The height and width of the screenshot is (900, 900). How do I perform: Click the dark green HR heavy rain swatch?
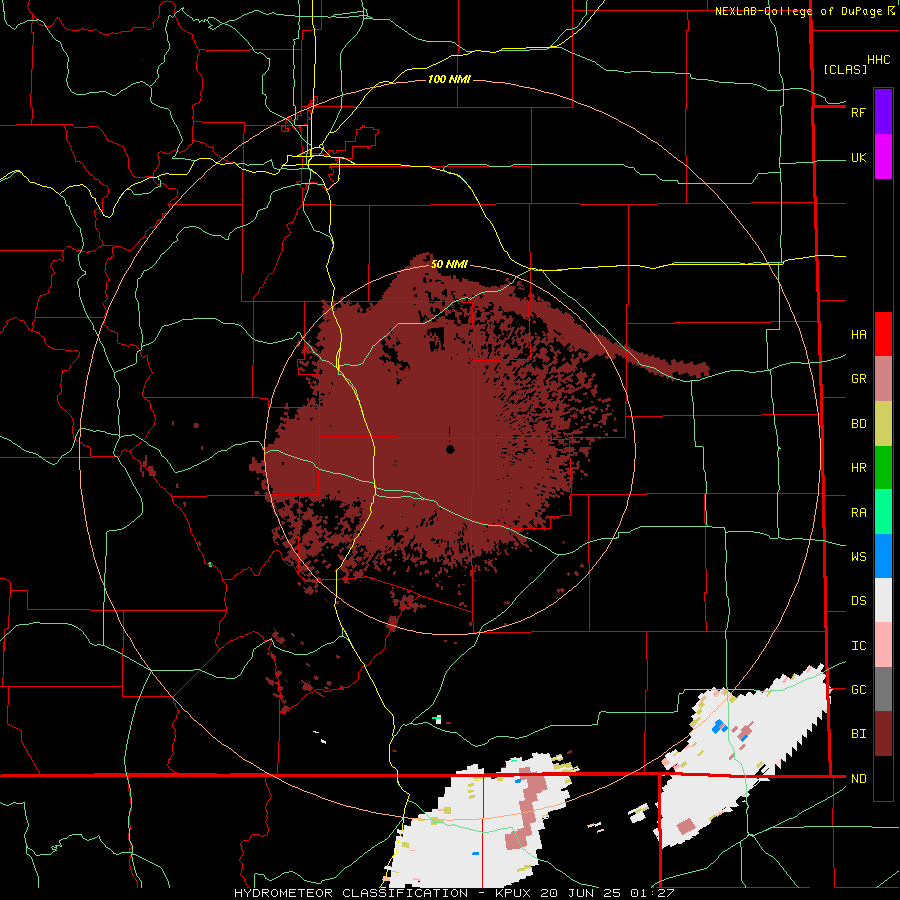tap(883, 467)
